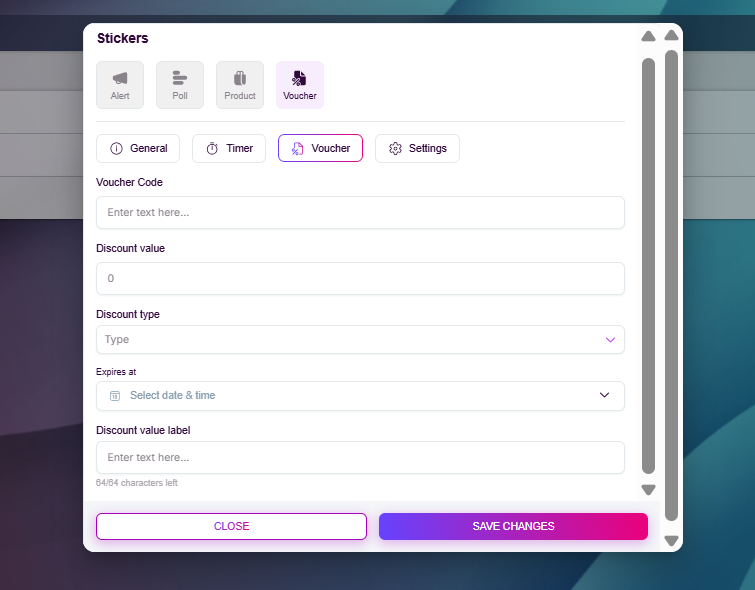
Task: Click the Close button
Action: click(231, 526)
